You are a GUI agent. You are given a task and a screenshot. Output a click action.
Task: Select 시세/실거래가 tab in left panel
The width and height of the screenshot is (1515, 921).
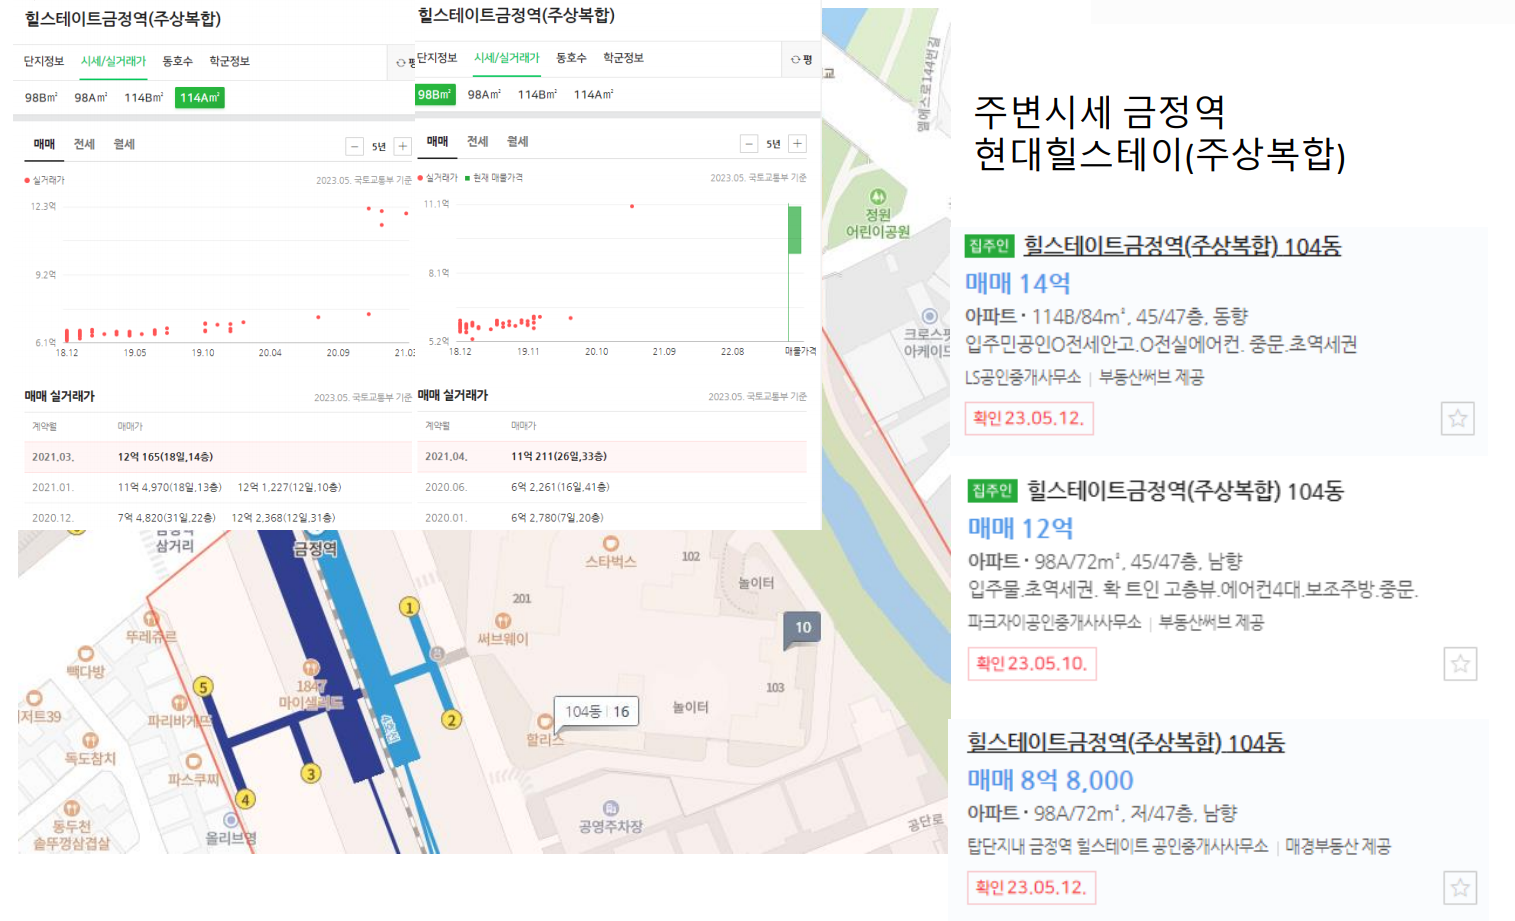tap(113, 61)
